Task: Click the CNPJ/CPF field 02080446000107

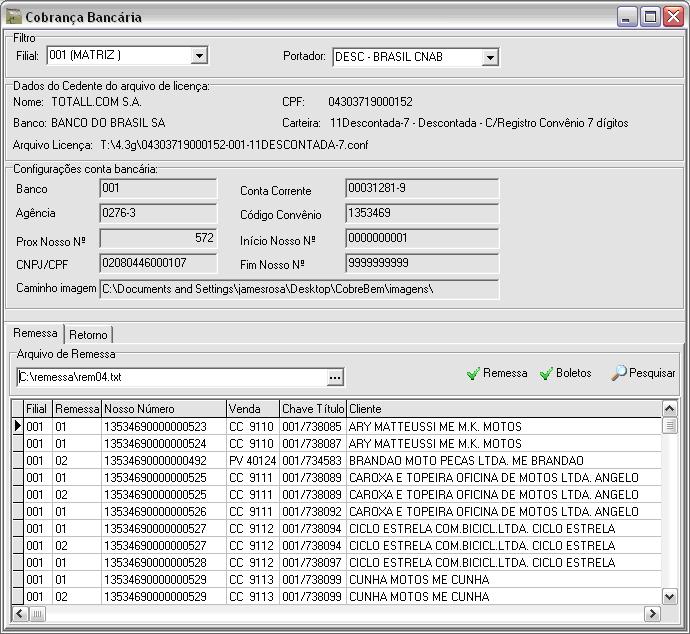Action: (x=158, y=263)
